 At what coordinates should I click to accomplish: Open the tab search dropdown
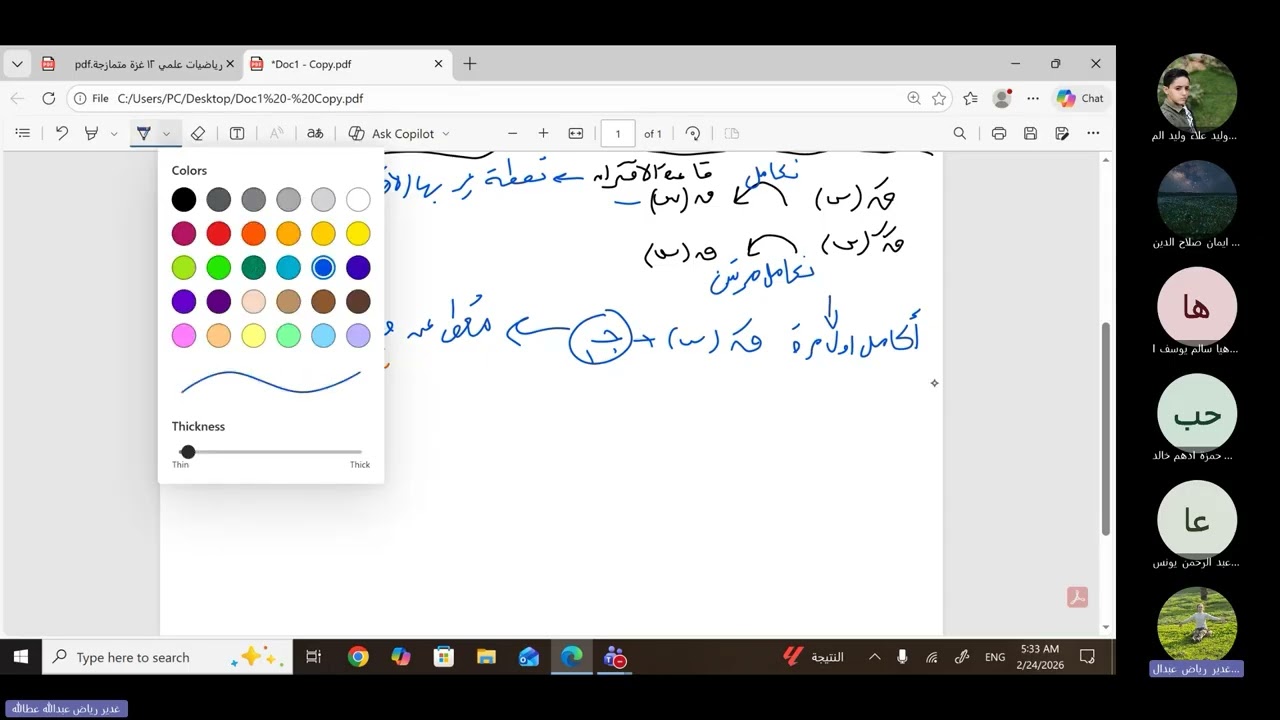17,64
